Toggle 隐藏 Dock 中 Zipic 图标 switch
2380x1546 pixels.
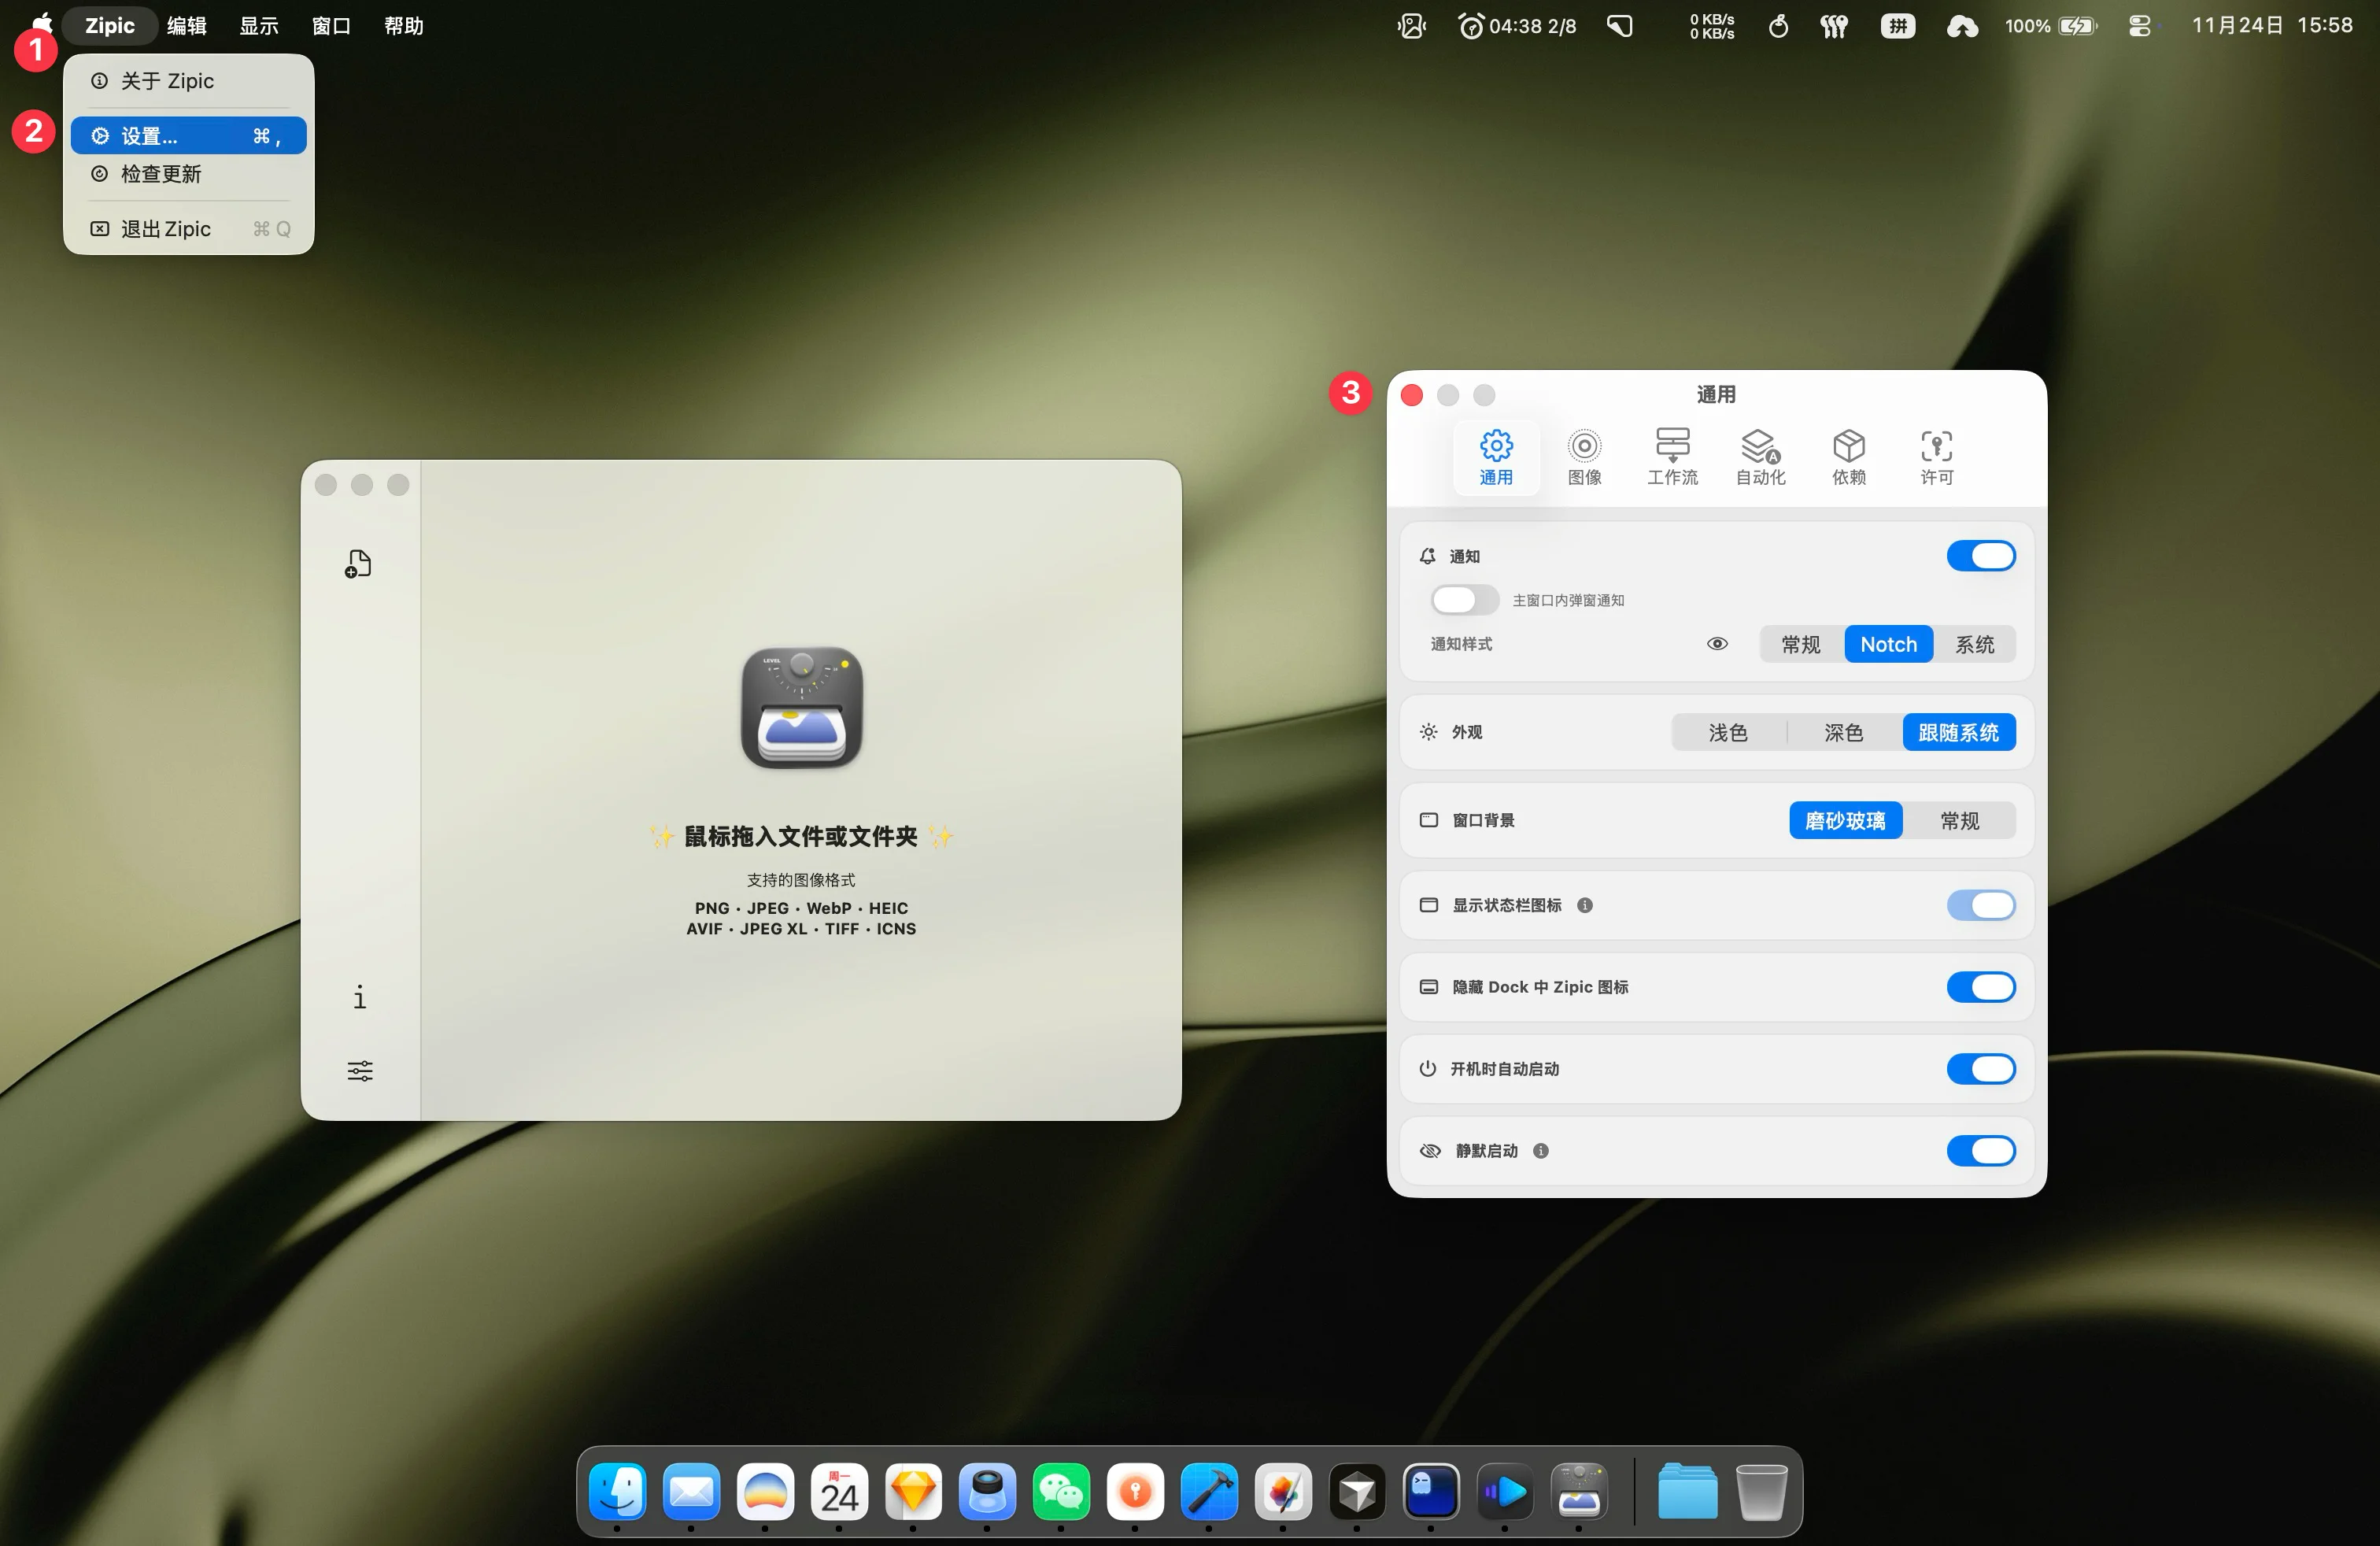(x=1980, y=987)
